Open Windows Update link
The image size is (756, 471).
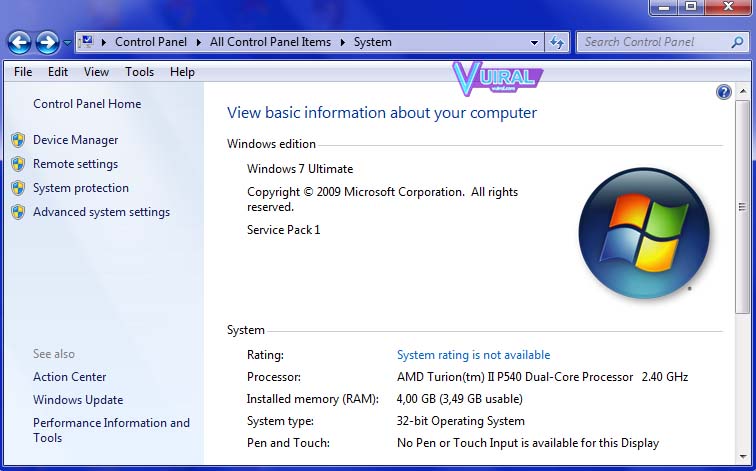click(78, 400)
